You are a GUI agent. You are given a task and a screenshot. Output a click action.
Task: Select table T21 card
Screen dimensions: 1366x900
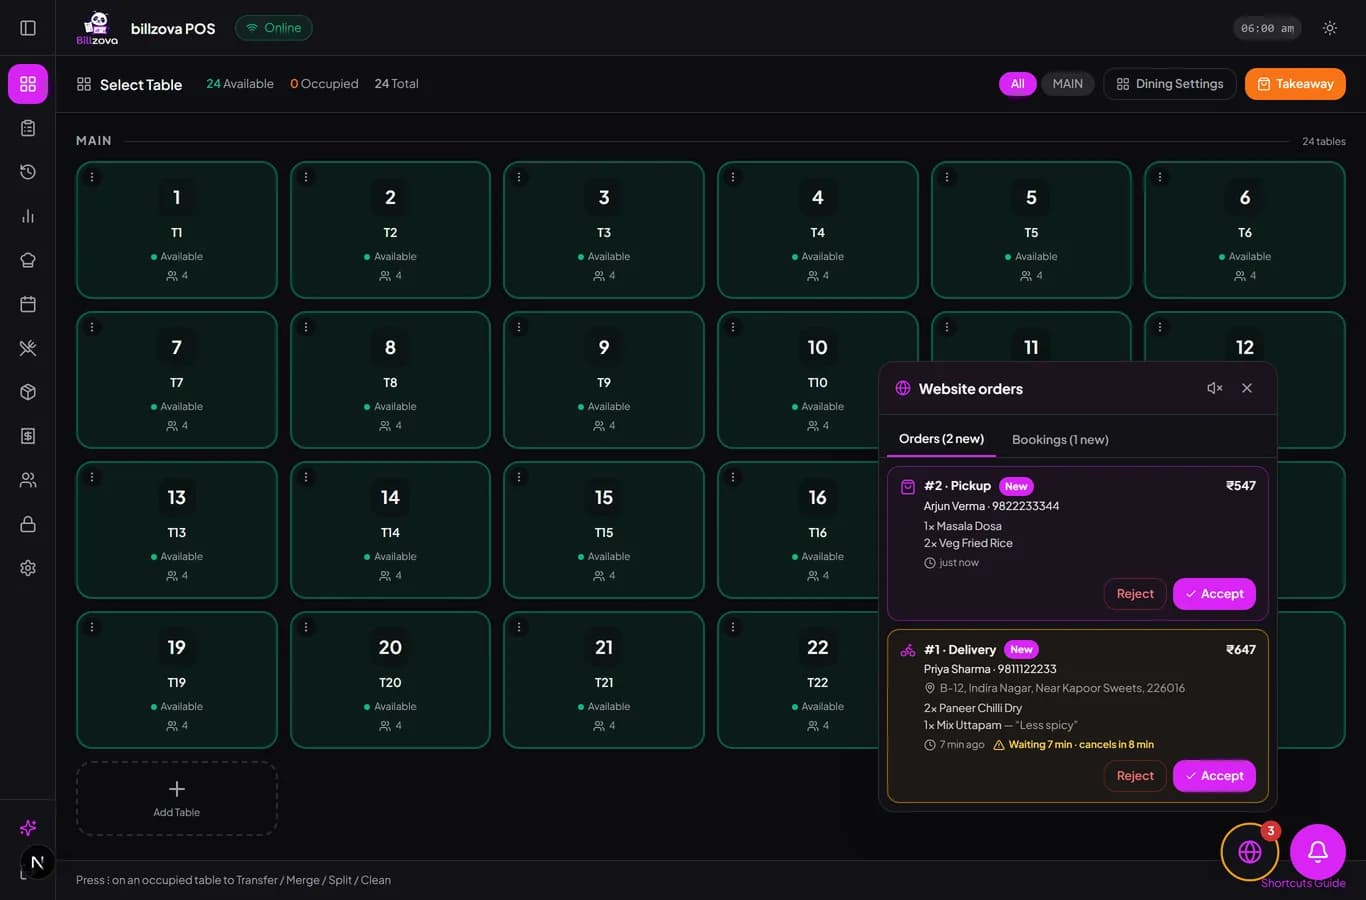point(604,680)
